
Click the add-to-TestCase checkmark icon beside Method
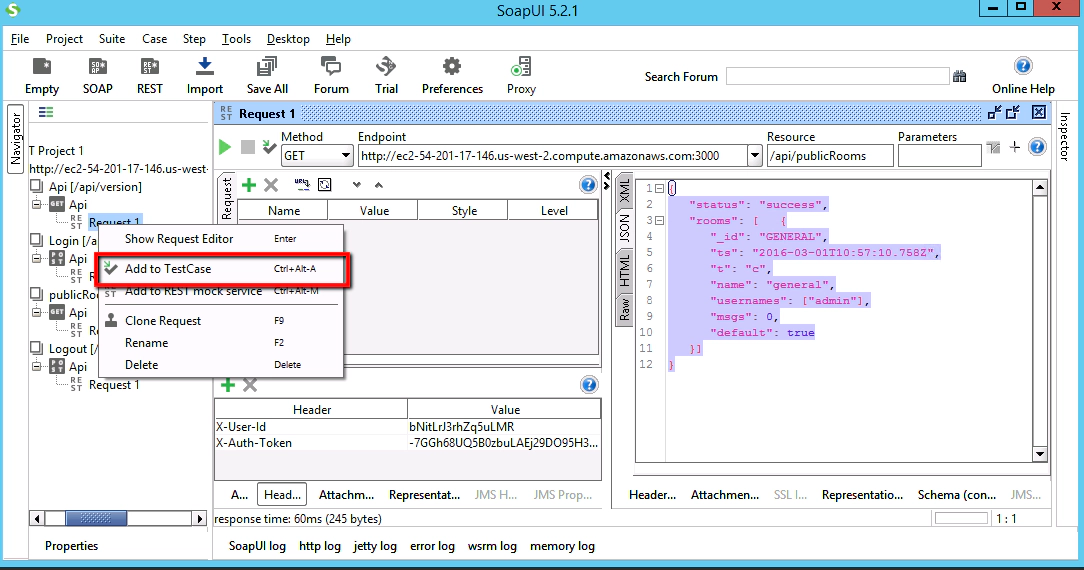click(269, 146)
